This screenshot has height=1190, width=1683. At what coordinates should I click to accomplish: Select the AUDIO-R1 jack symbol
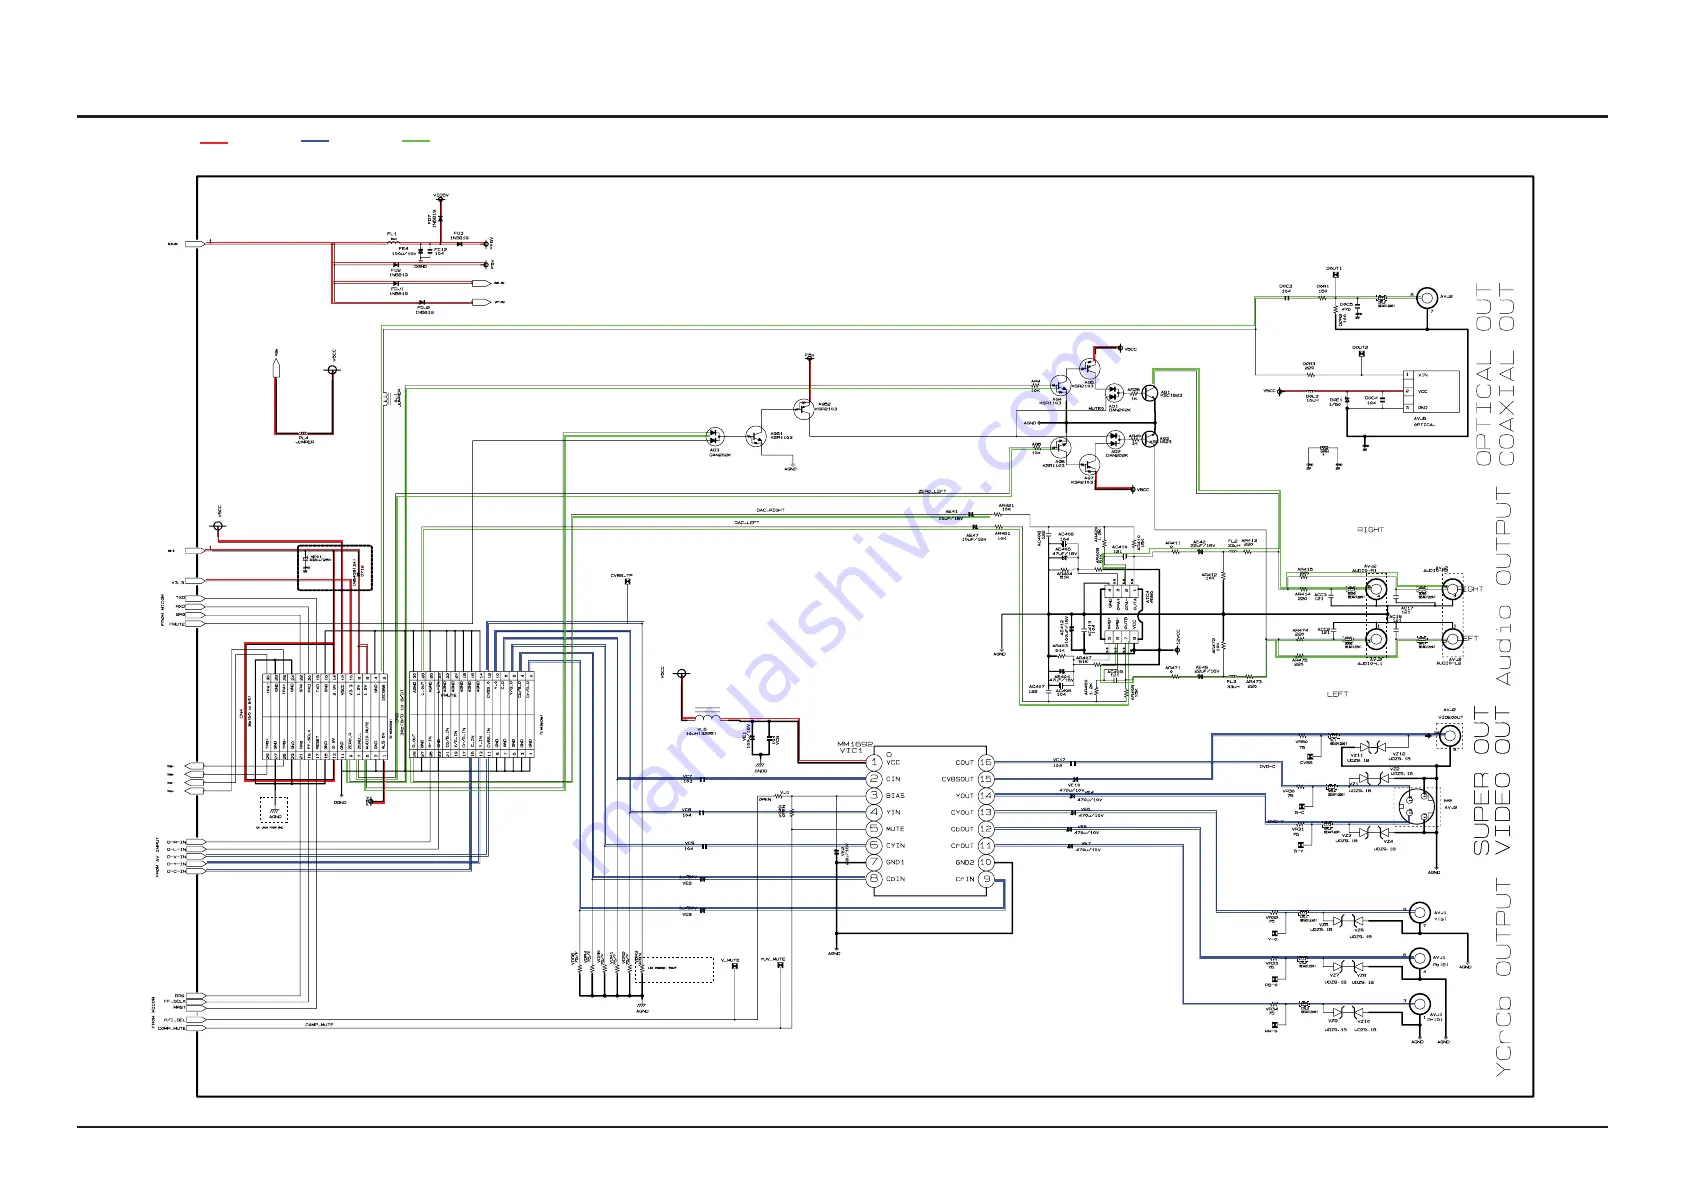pos(1377,589)
